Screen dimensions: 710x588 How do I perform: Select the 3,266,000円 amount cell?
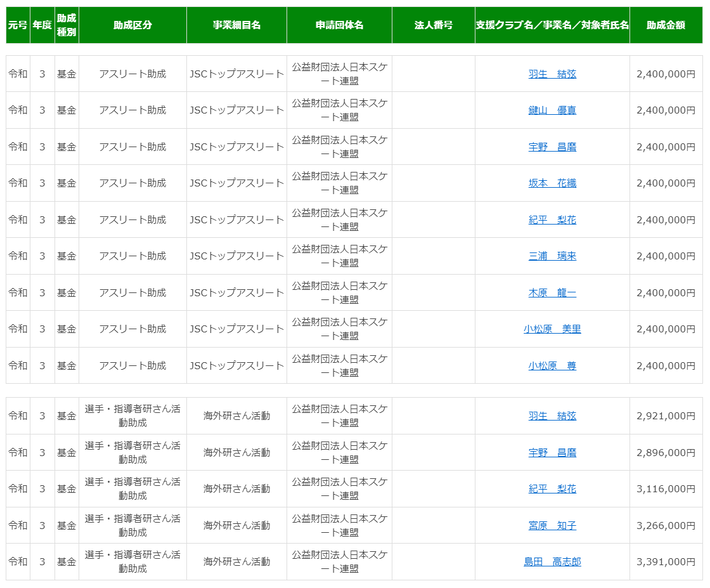[666, 525]
